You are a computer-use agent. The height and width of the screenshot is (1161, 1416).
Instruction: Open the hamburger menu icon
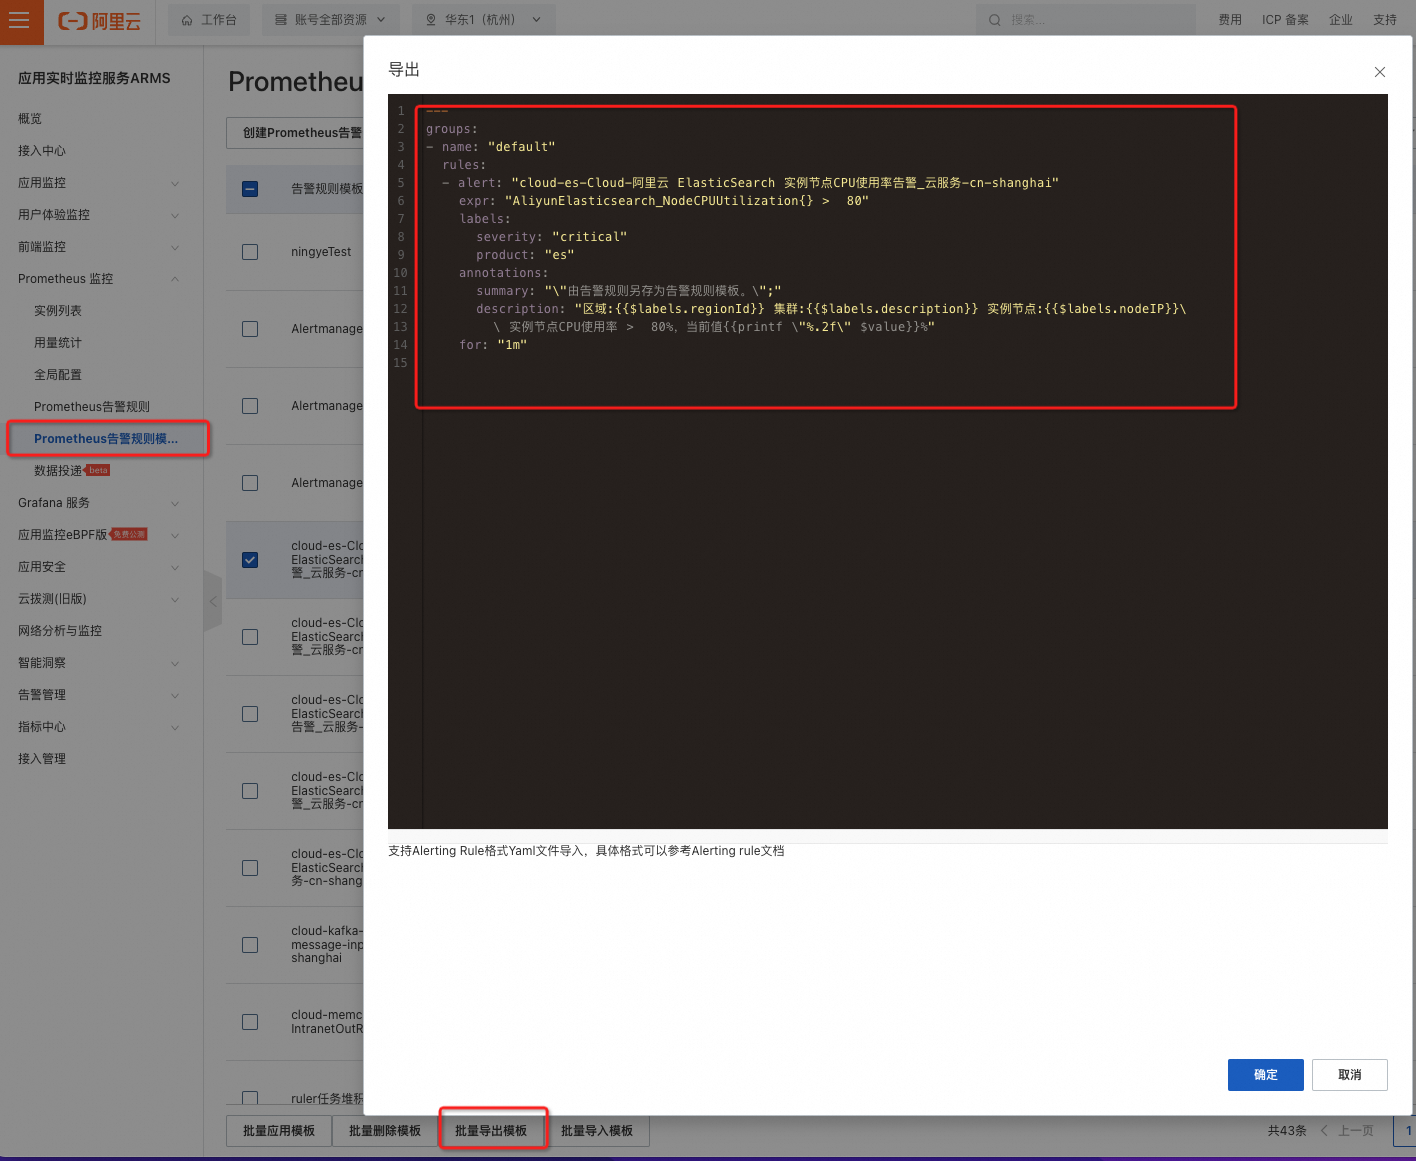coord(19,20)
